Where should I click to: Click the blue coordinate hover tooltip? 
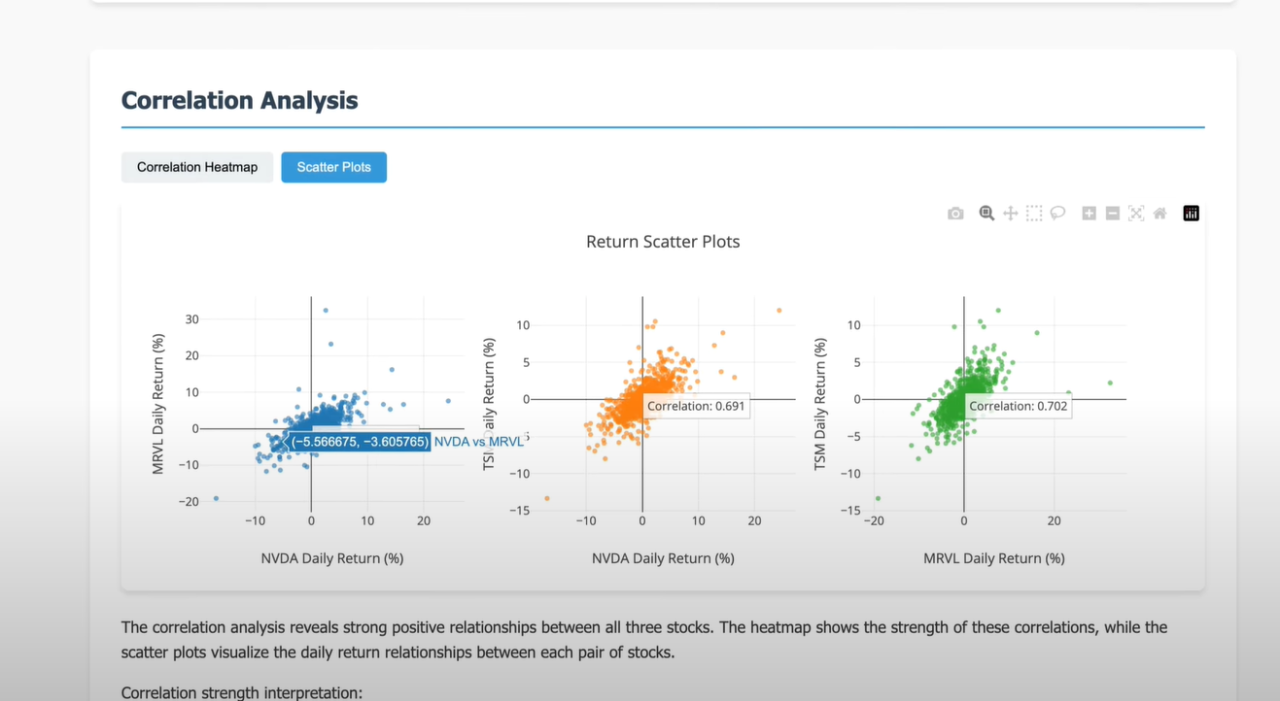click(x=359, y=441)
